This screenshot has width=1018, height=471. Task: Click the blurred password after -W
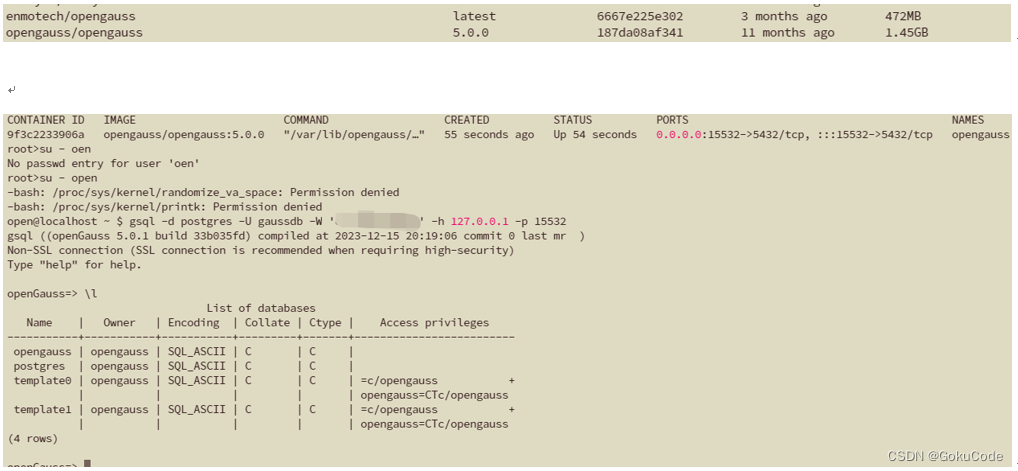tap(380, 222)
